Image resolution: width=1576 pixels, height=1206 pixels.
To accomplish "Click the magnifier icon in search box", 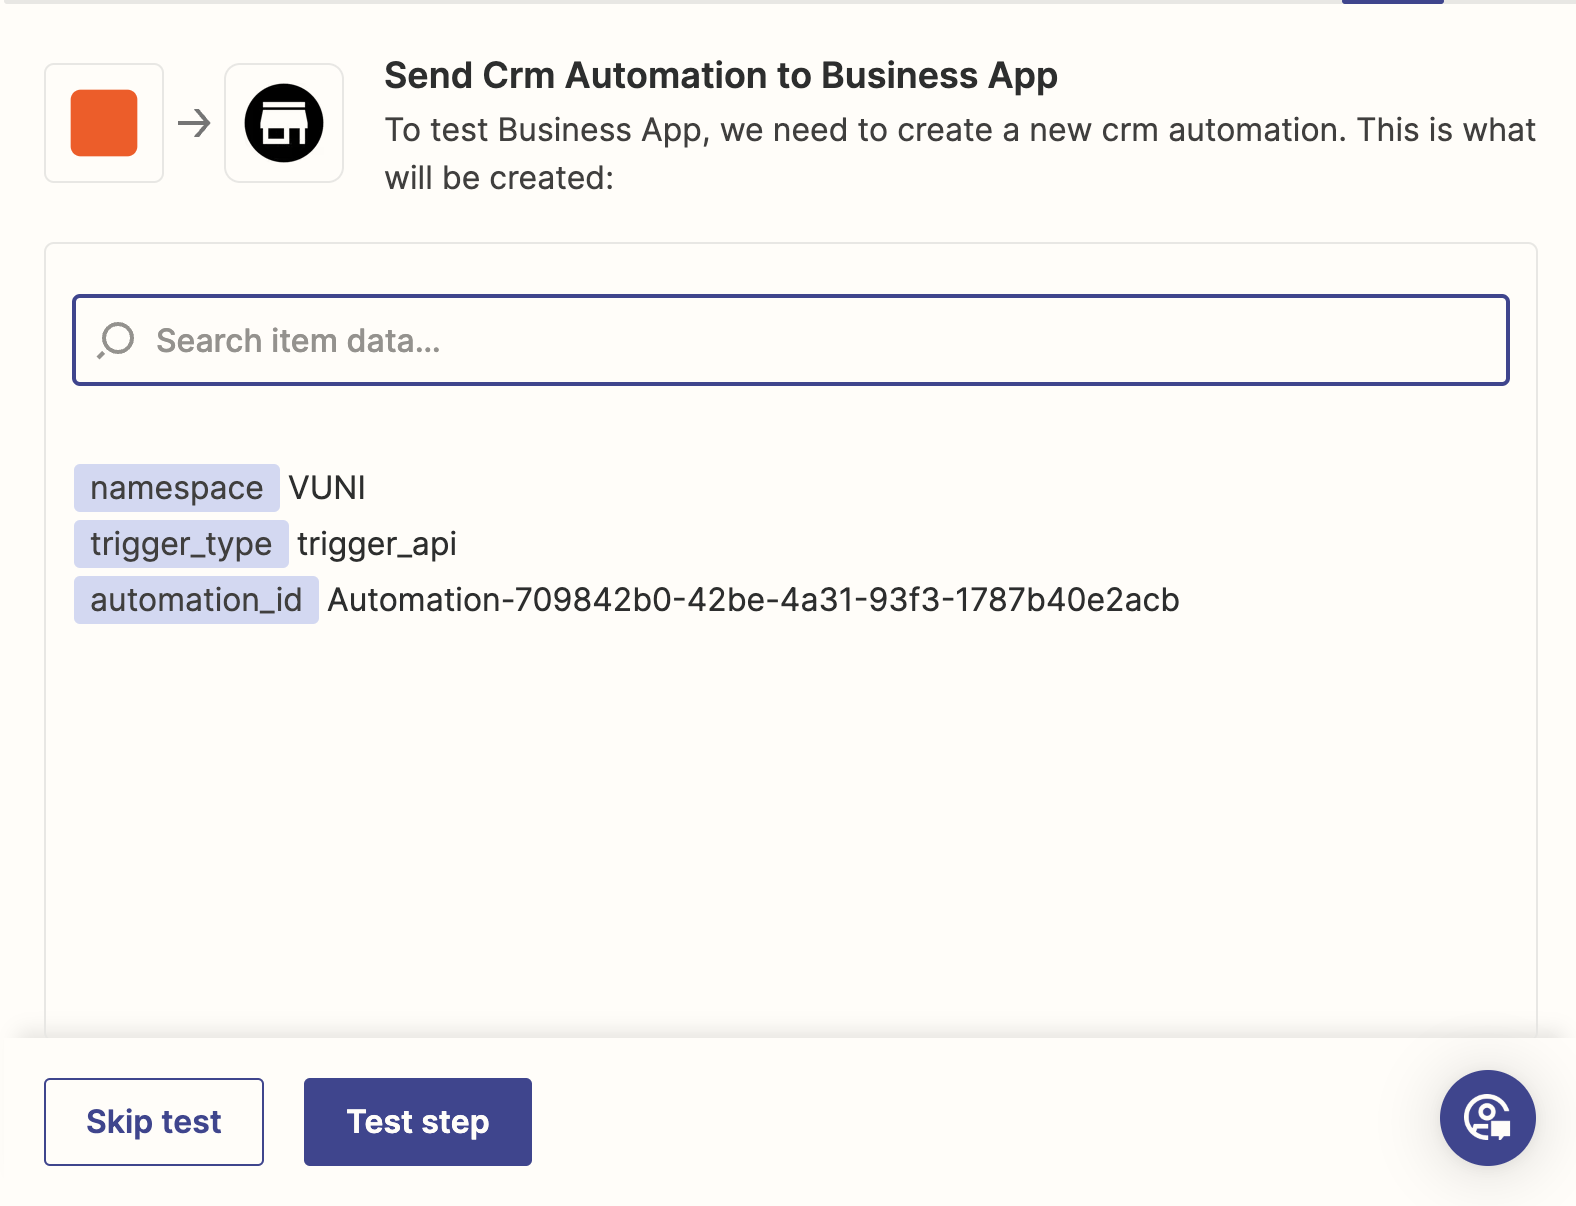I will [x=116, y=340].
